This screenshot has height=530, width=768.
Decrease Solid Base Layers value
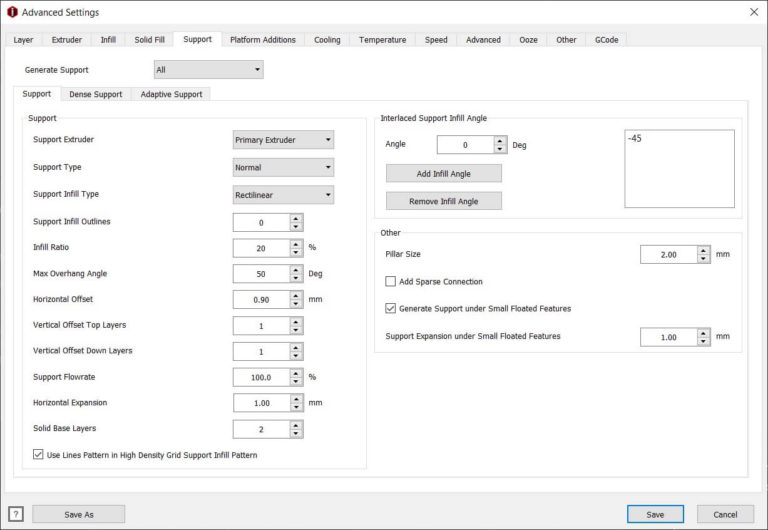click(296, 433)
